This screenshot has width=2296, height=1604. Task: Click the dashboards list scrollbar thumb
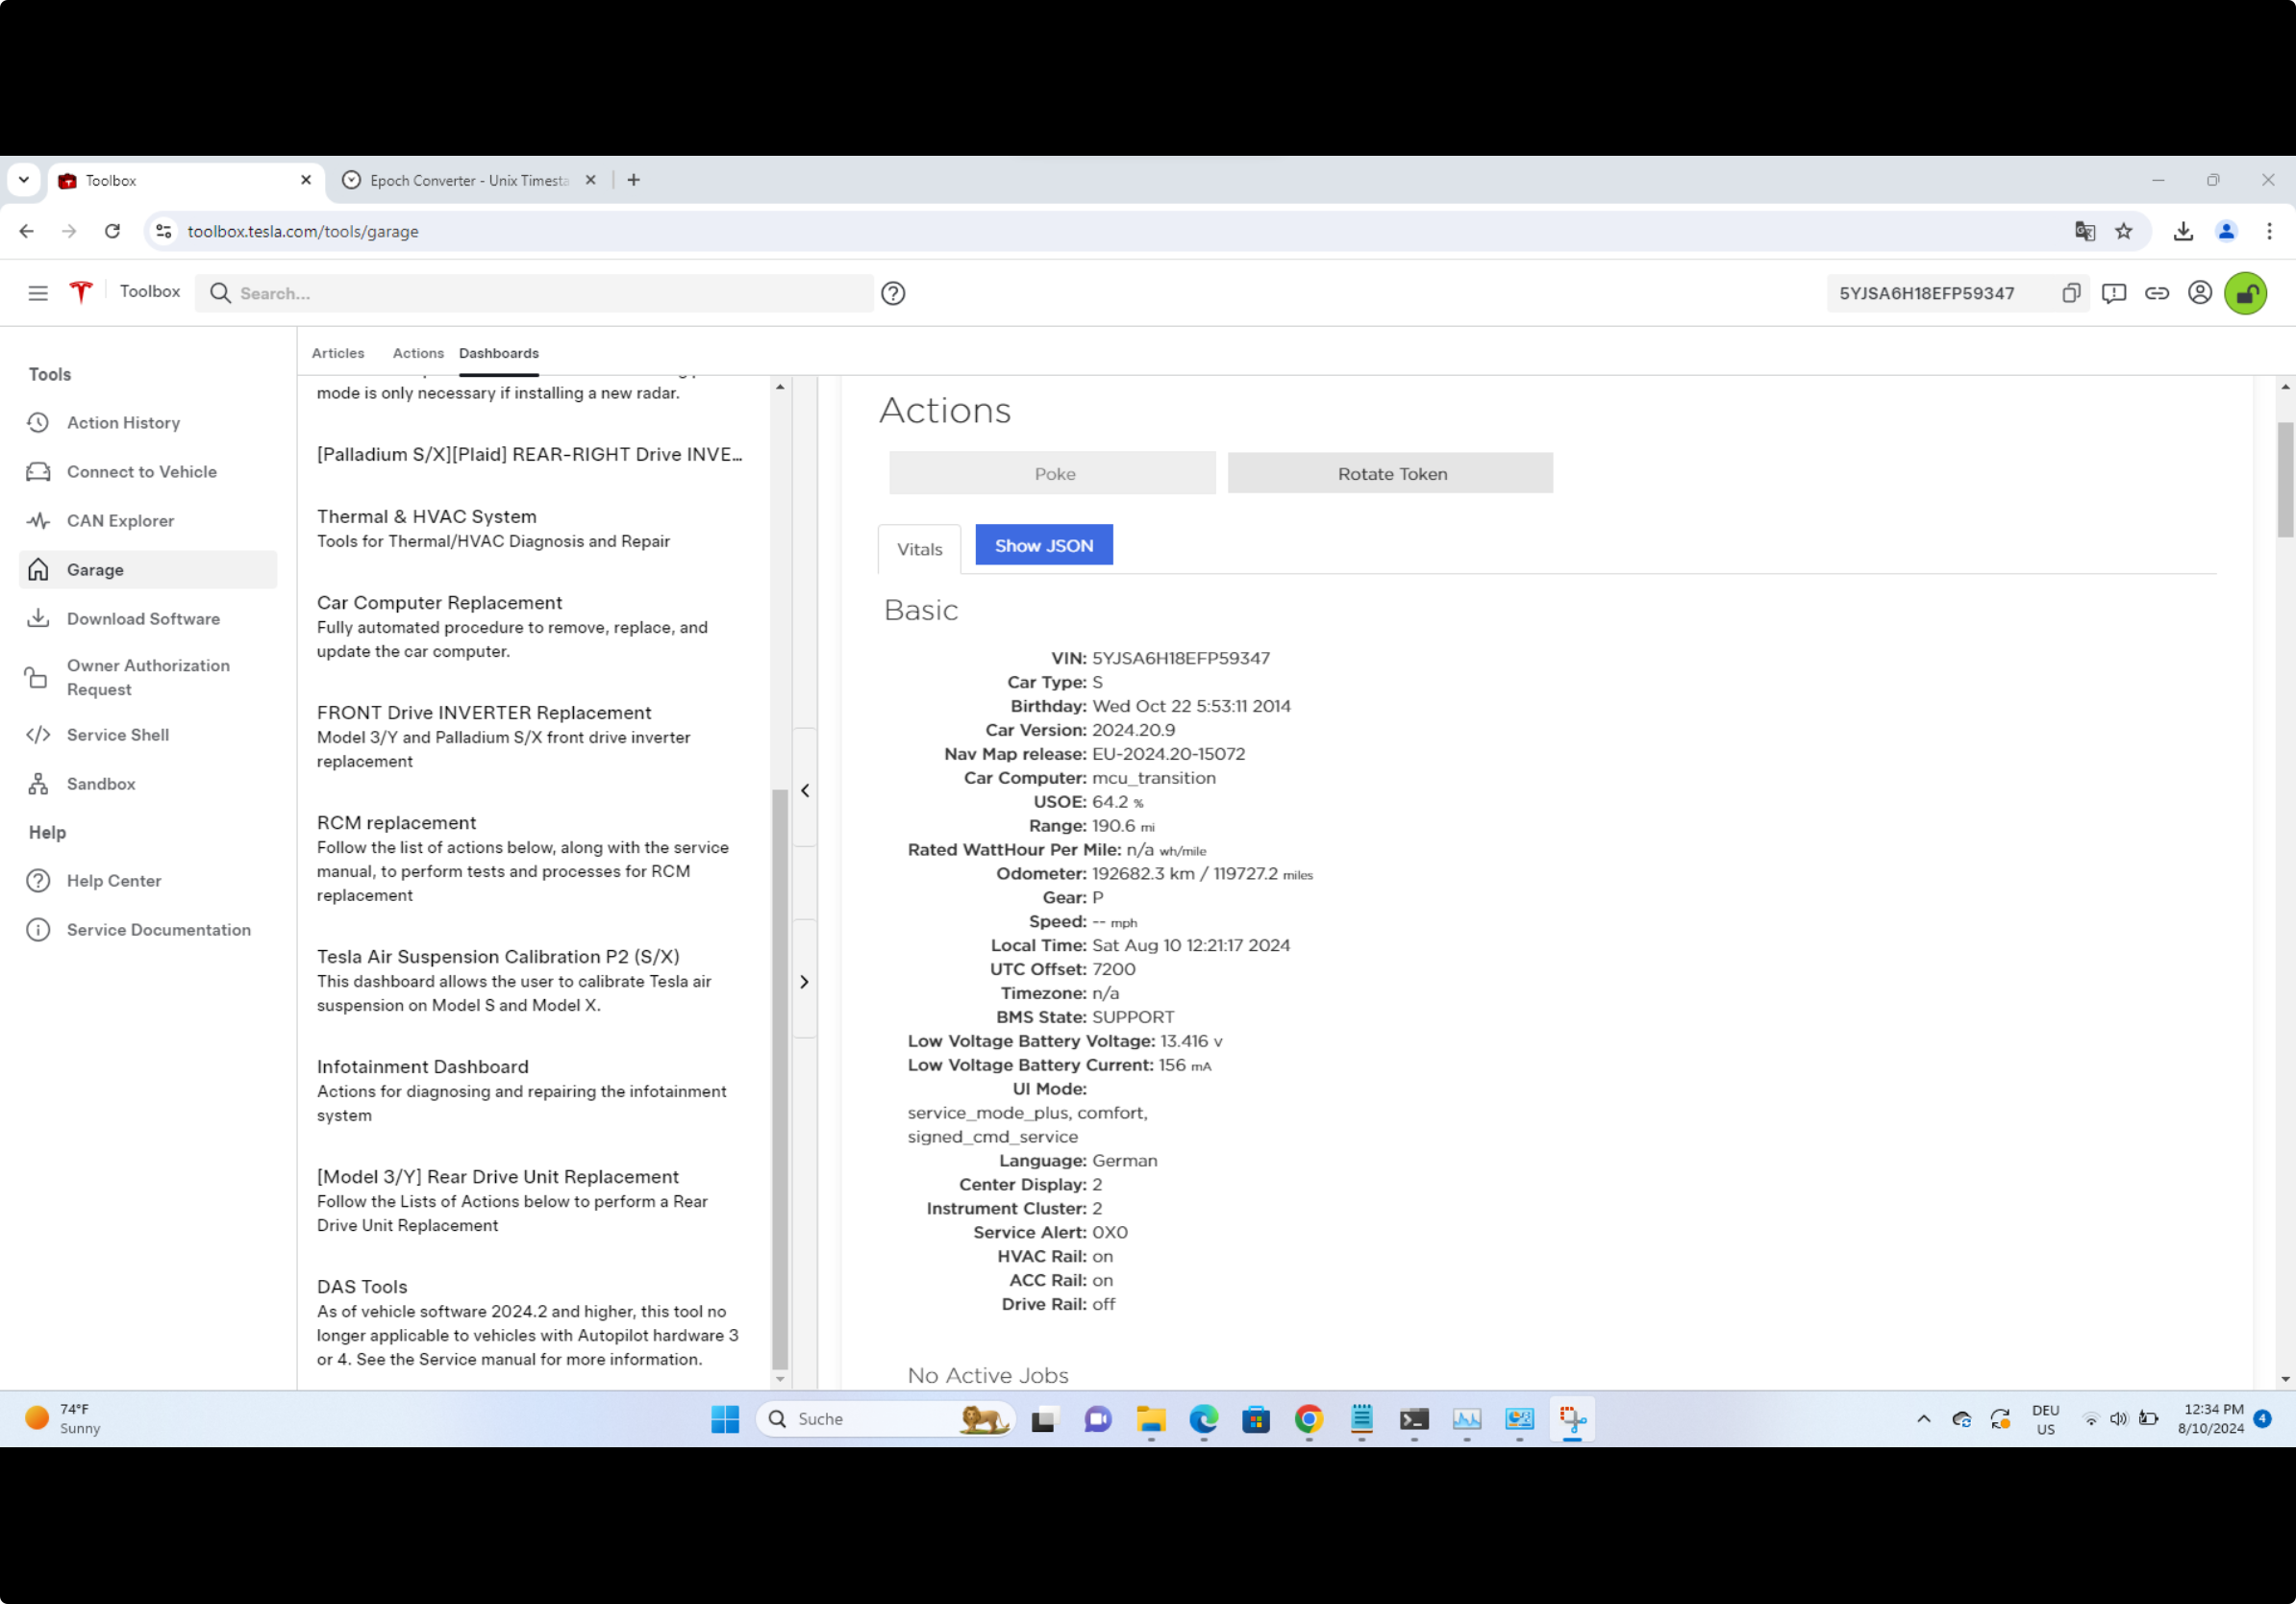click(780, 1080)
